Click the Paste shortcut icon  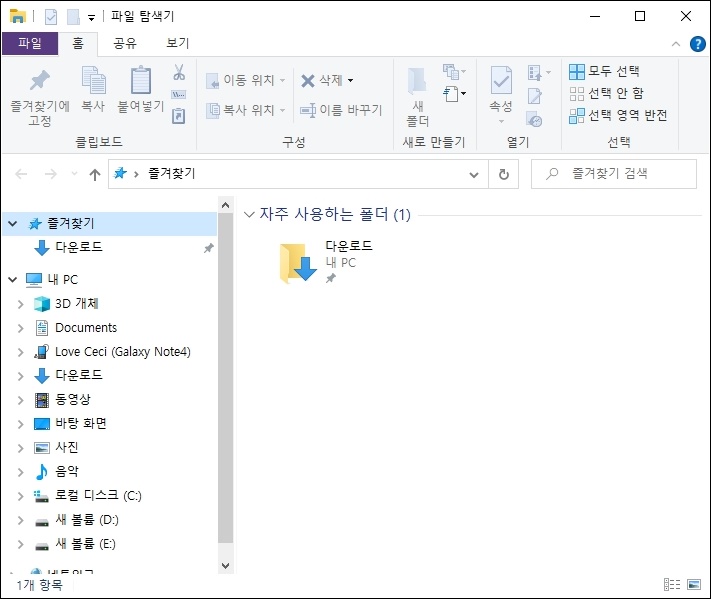(179, 116)
